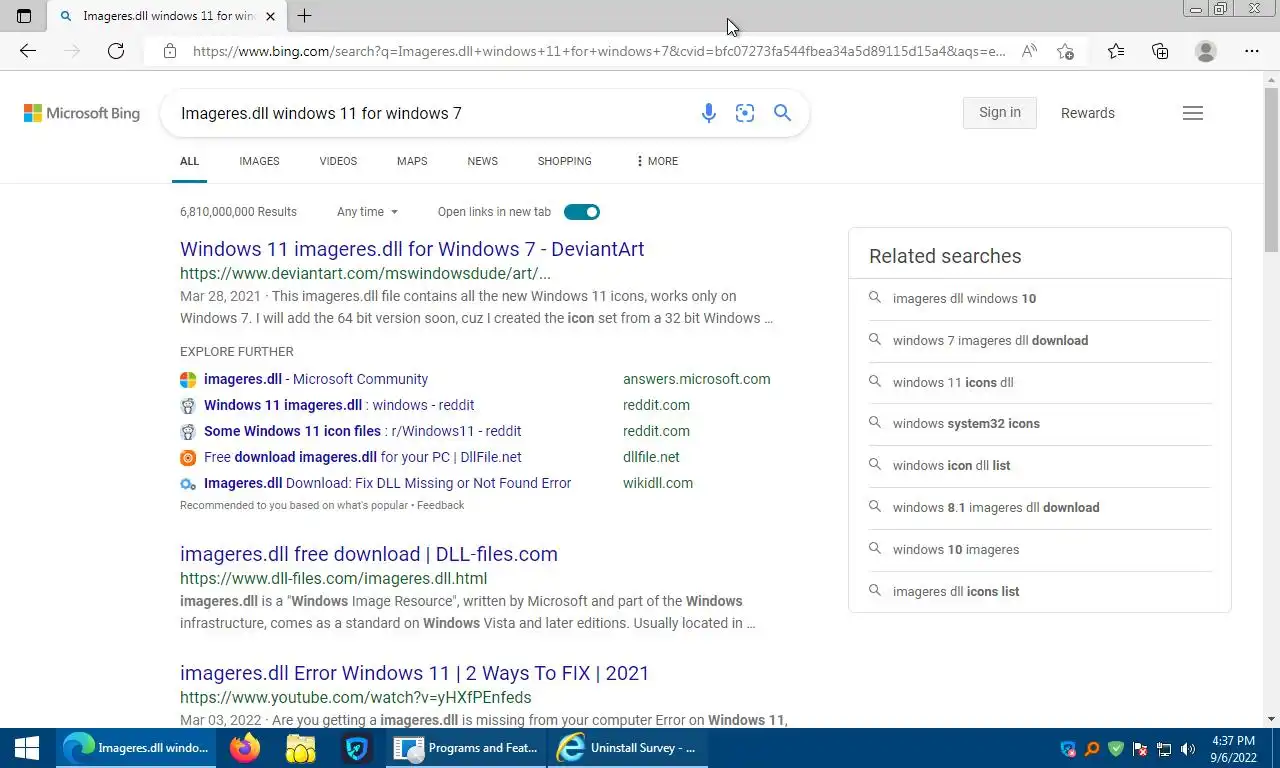Click the shield app on taskbar
The image size is (1280, 768).
[357, 748]
